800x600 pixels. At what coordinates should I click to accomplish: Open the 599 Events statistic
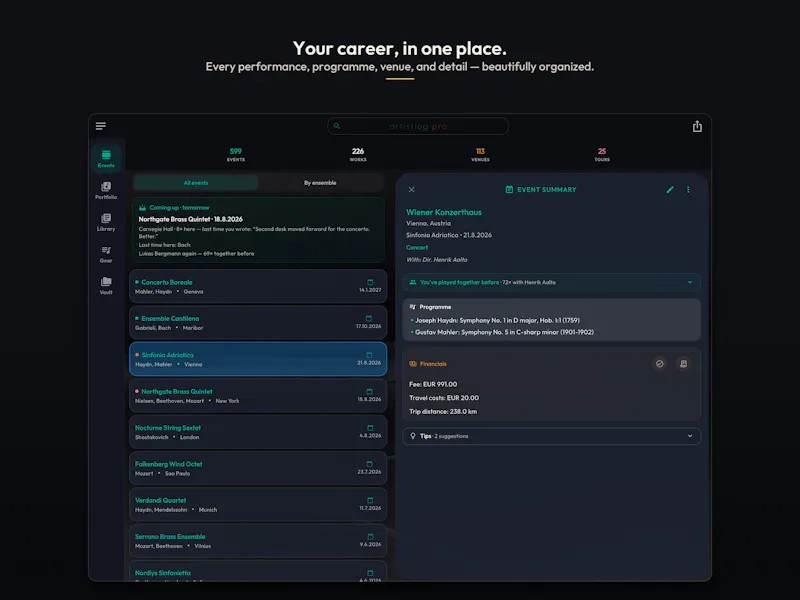click(x=236, y=155)
